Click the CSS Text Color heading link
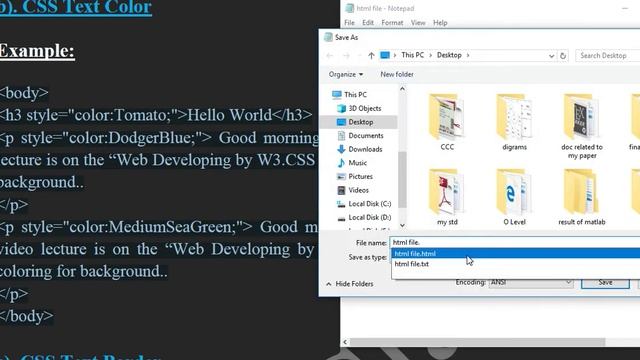Image resolution: width=640 pixels, height=360 pixels. pyautogui.click(x=76, y=7)
